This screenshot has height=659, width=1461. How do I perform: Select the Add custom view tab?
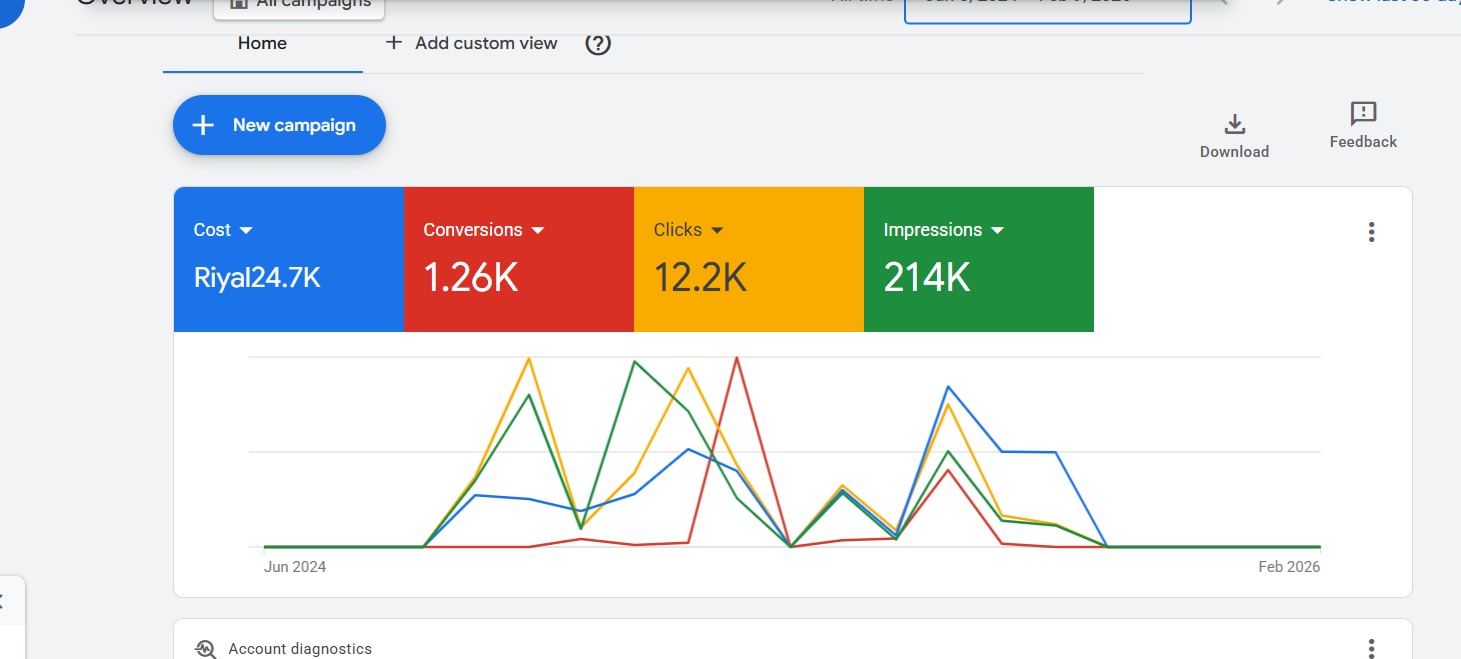[x=486, y=44]
